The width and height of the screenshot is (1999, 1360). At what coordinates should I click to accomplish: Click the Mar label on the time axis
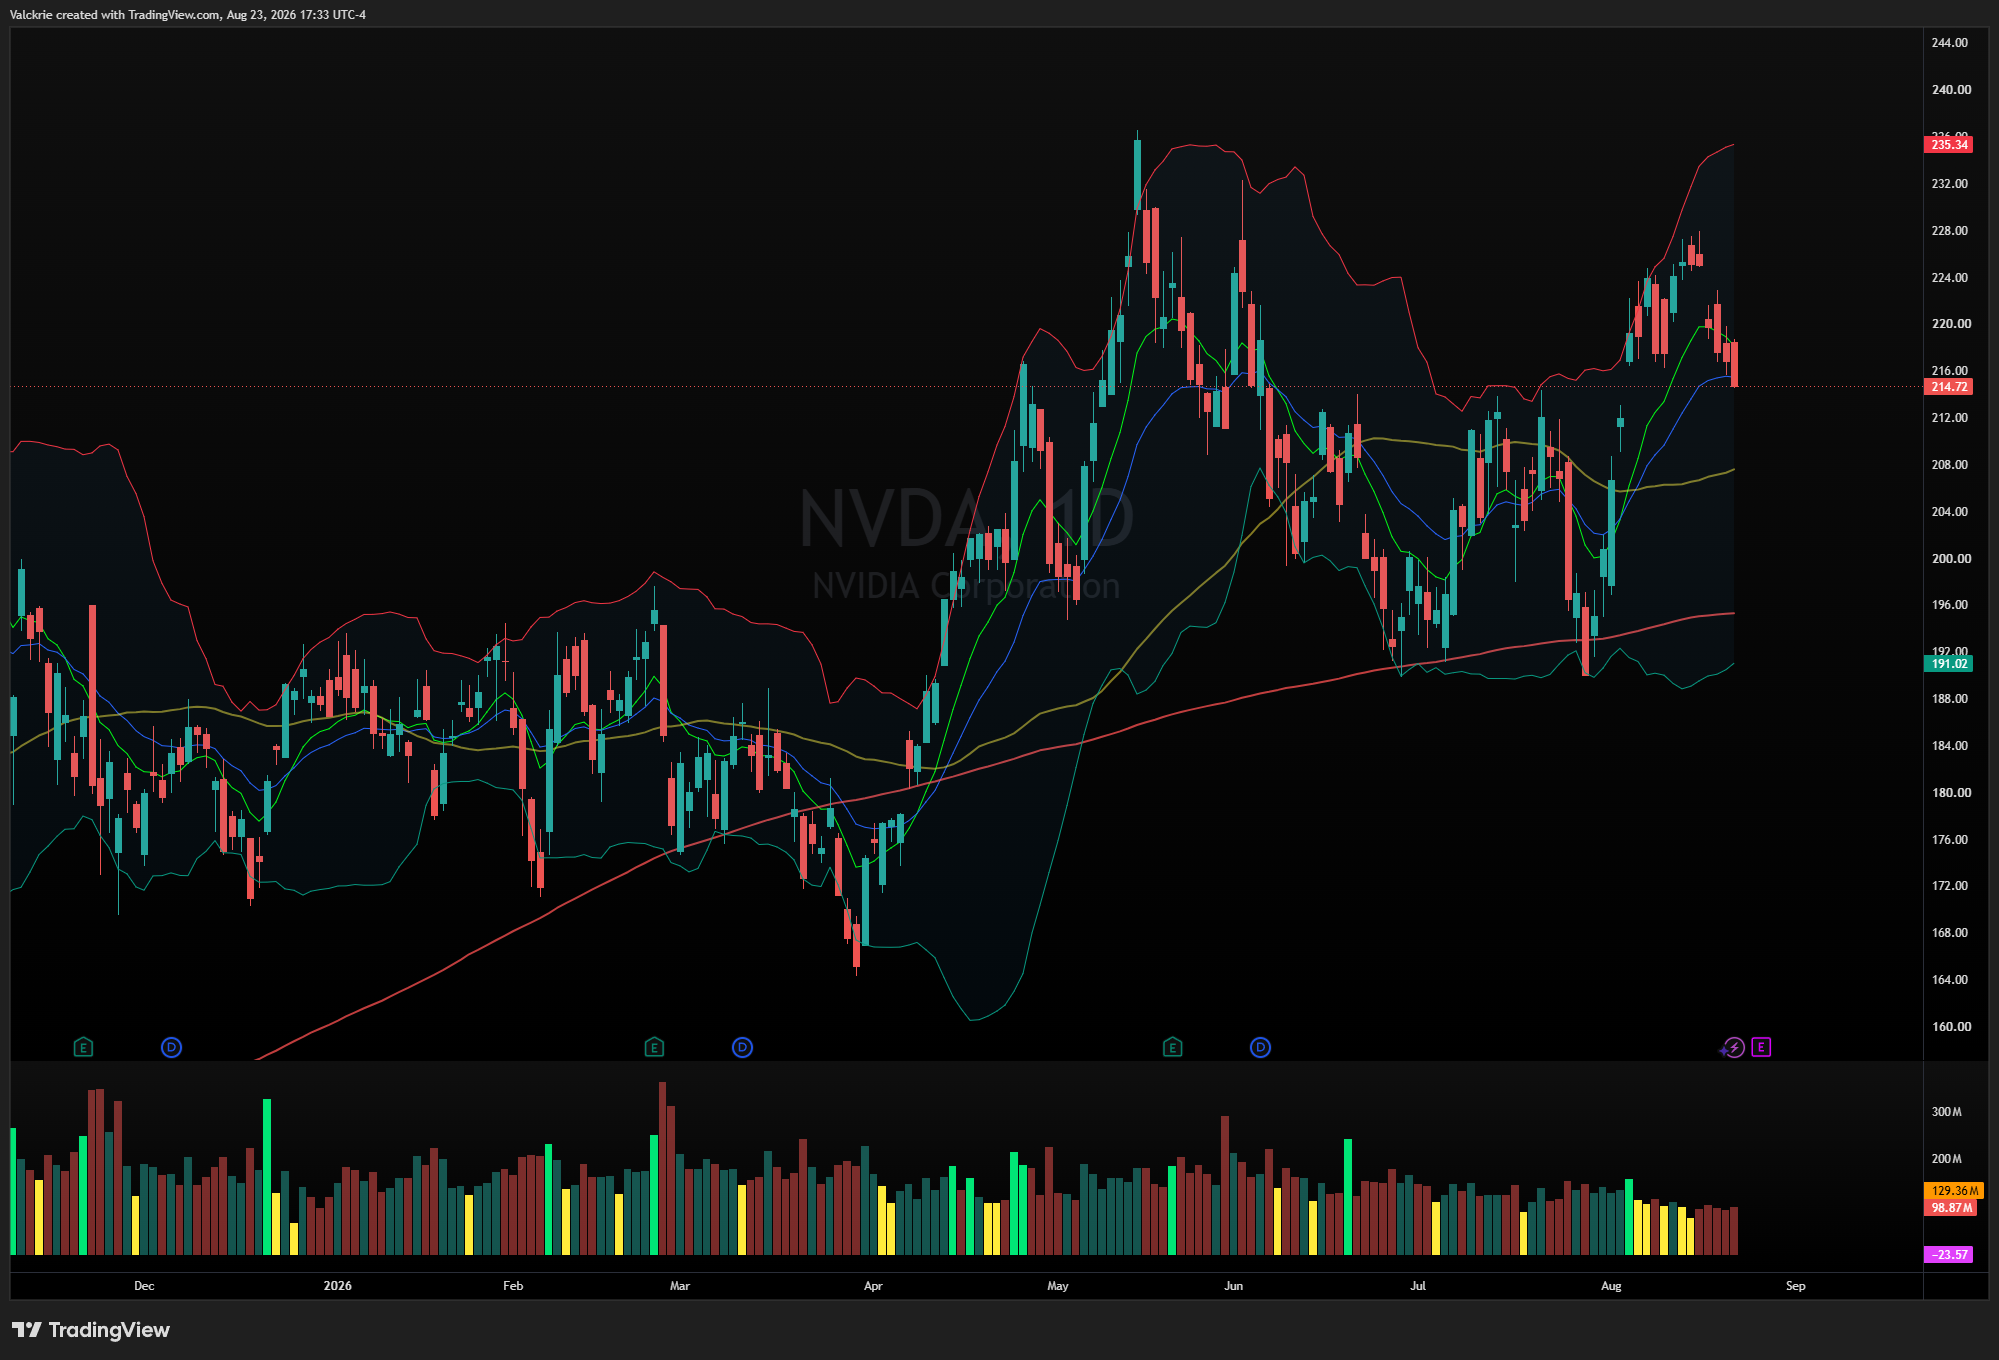(680, 1286)
